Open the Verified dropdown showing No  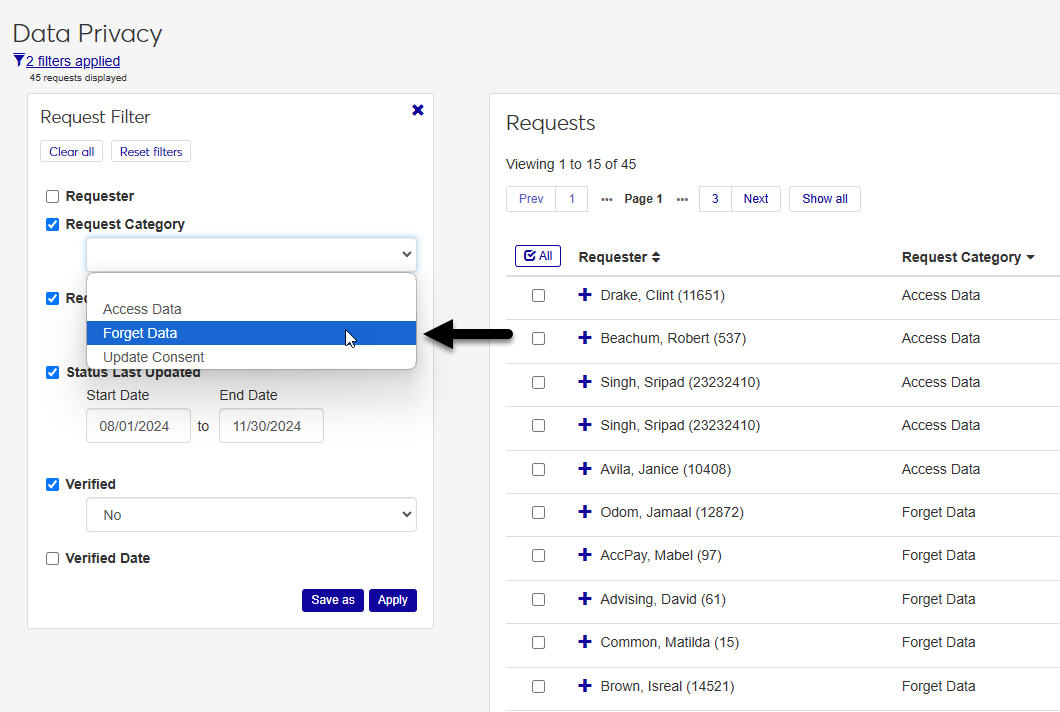(x=251, y=515)
